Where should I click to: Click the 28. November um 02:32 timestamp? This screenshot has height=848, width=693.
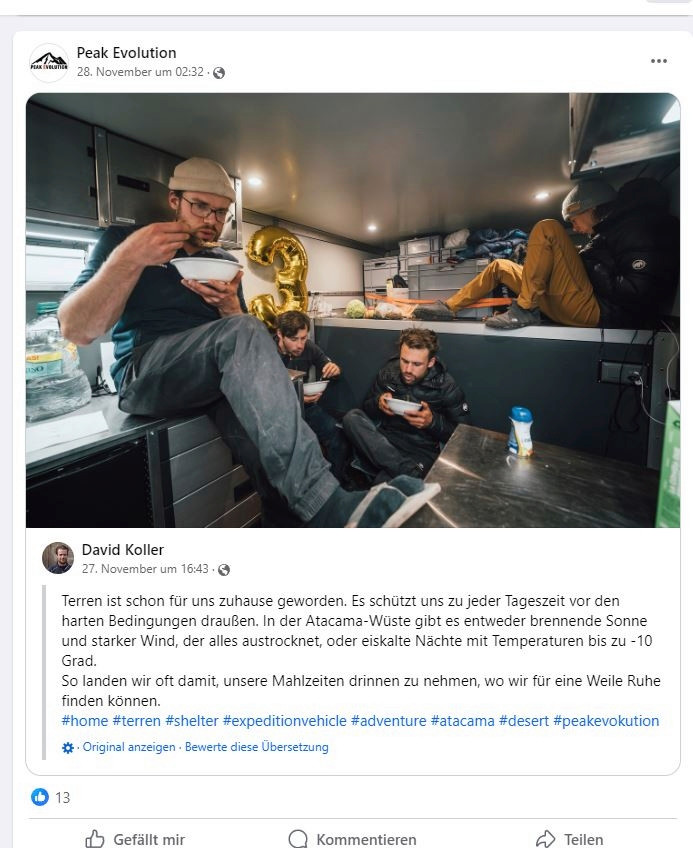(140, 72)
